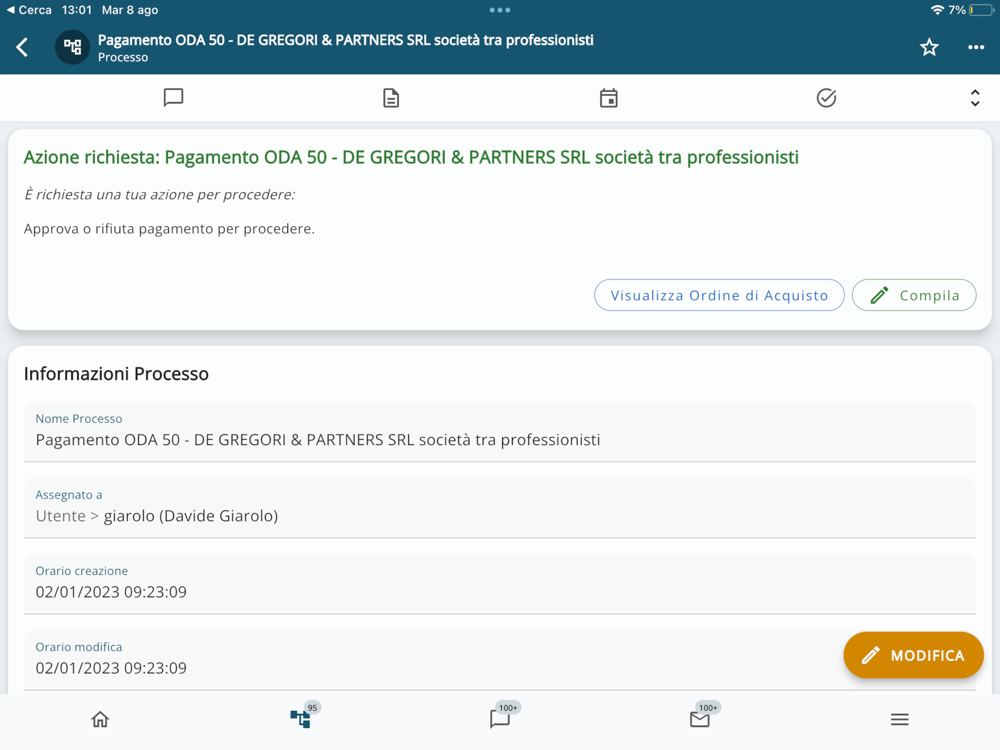This screenshot has height=750, width=1000.
Task: Open the three-dot more options menu
Action: pyautogui.click(x=976, y=47)
